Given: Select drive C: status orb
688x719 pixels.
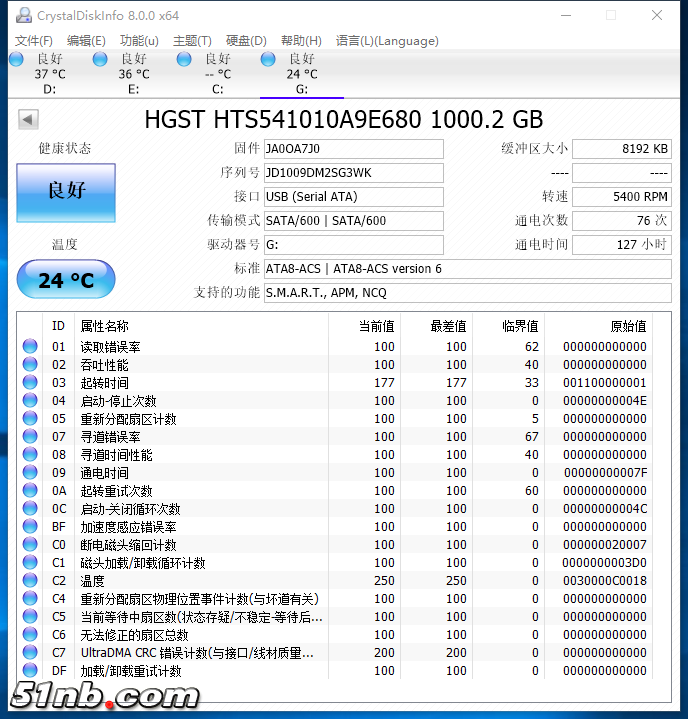Looking at the screenshot, I should coord(184,60).
